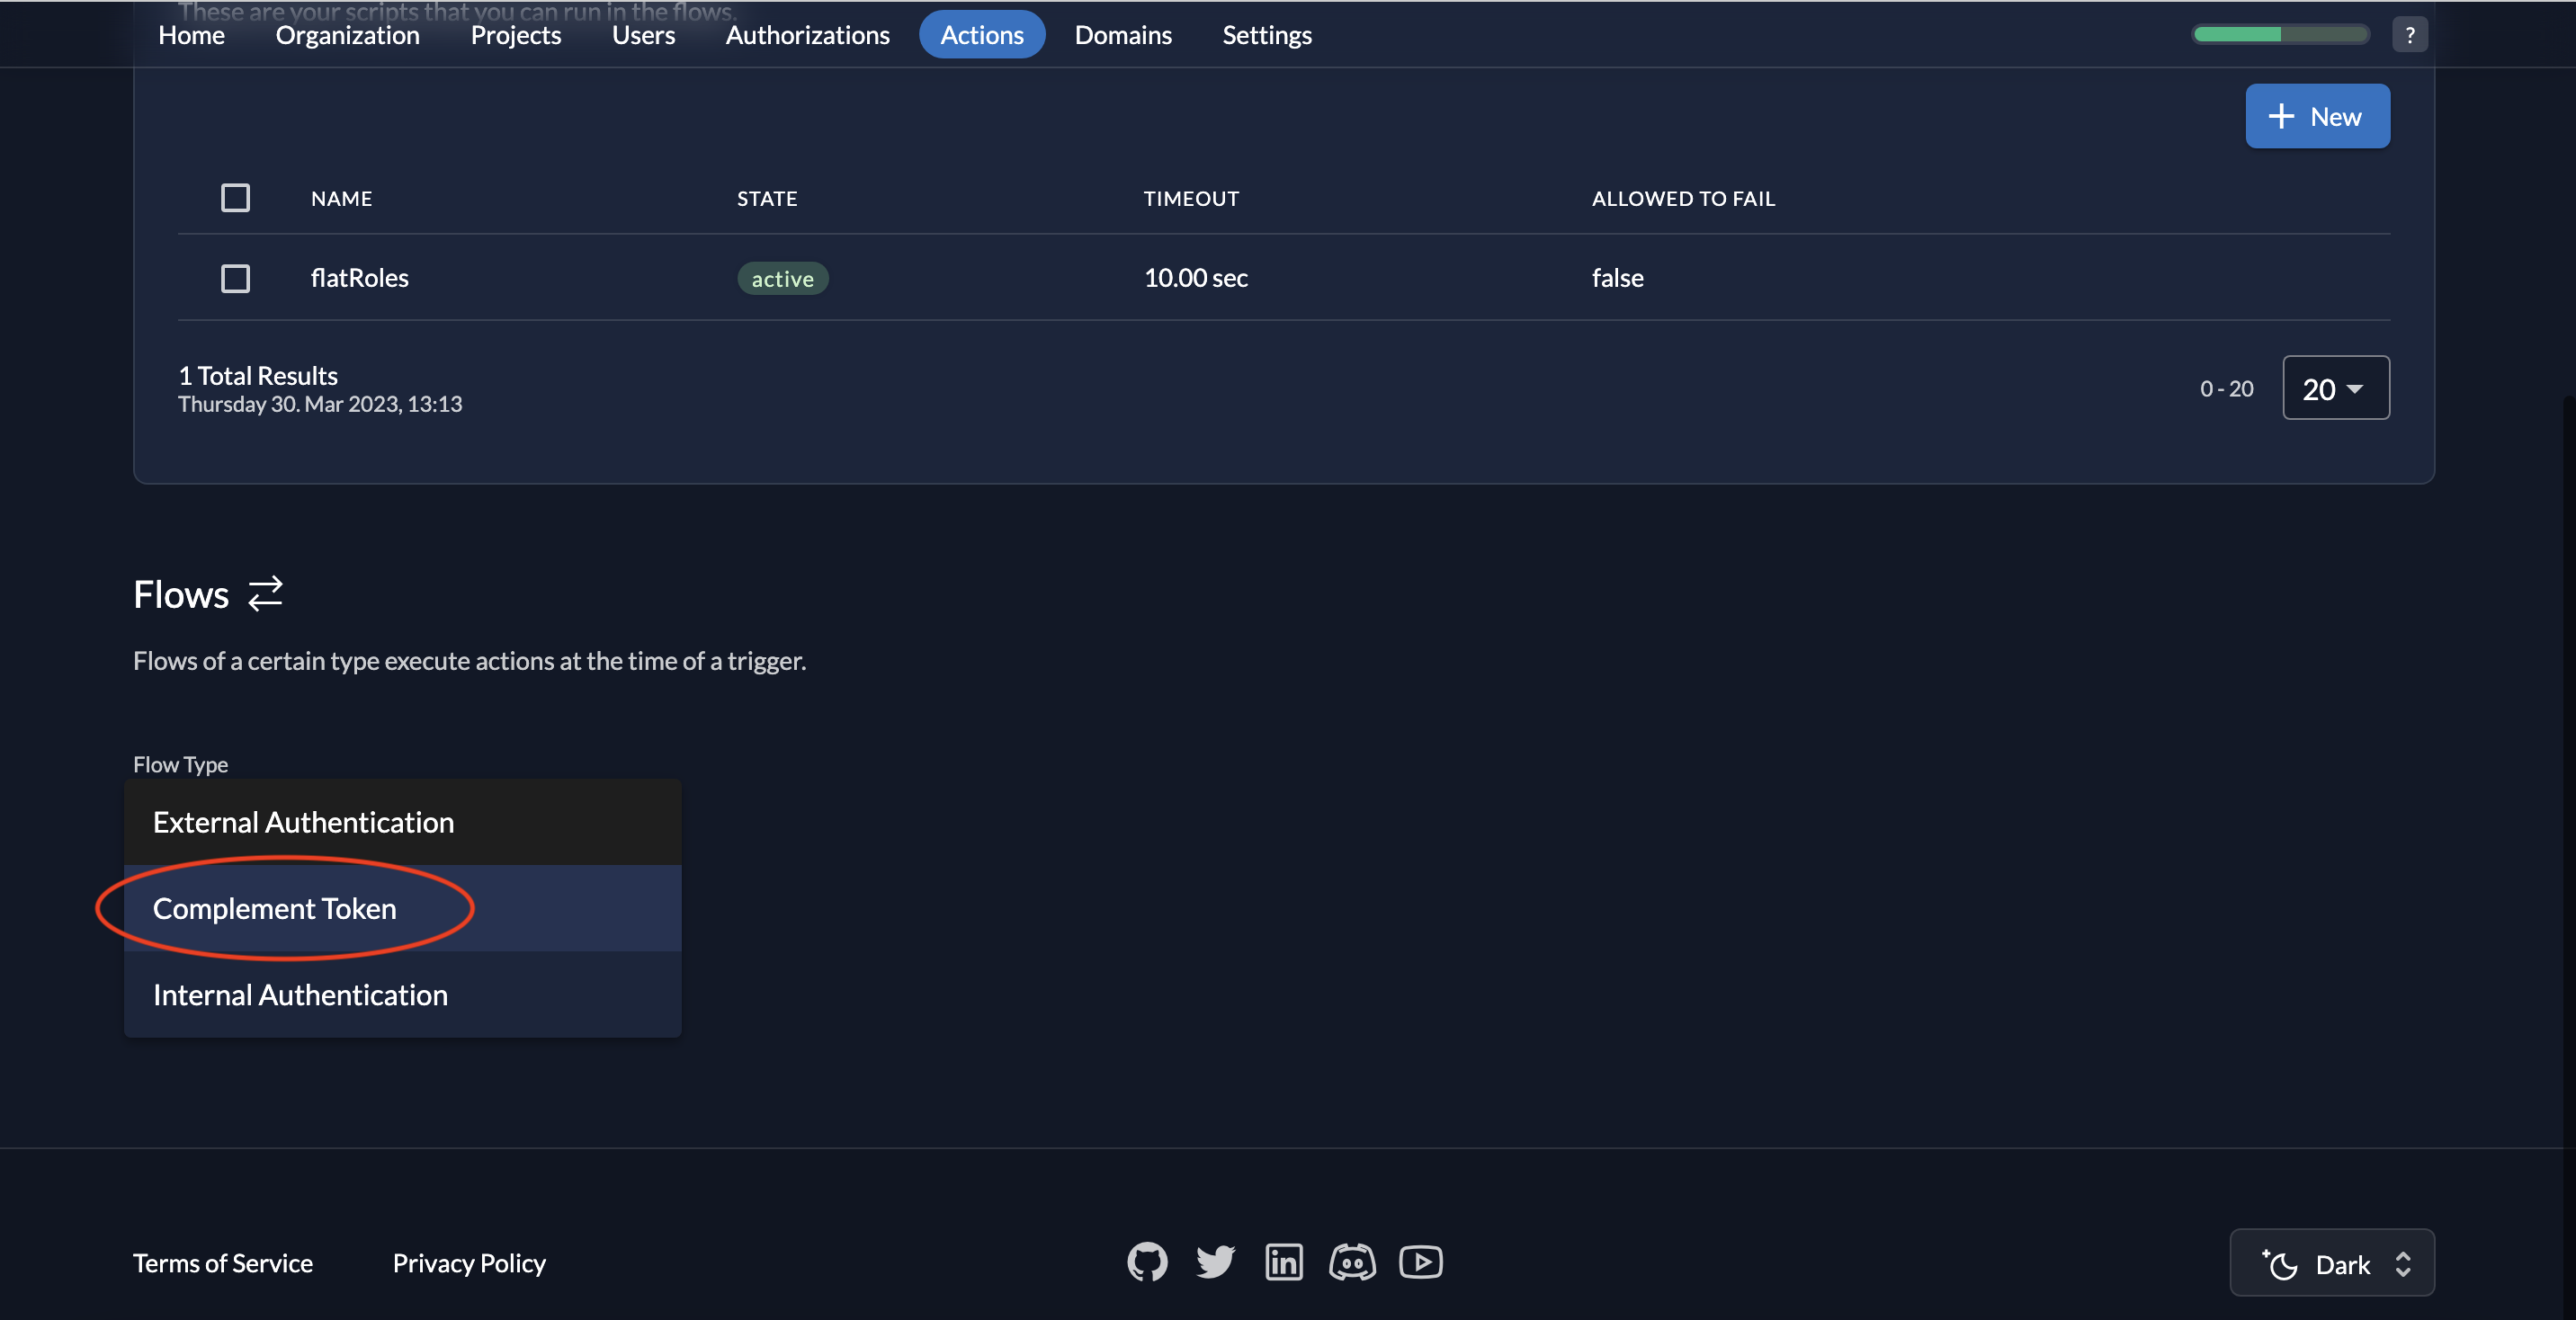
Task: Toggle the select-all checkbox in table header
Action: click(235, 197)
